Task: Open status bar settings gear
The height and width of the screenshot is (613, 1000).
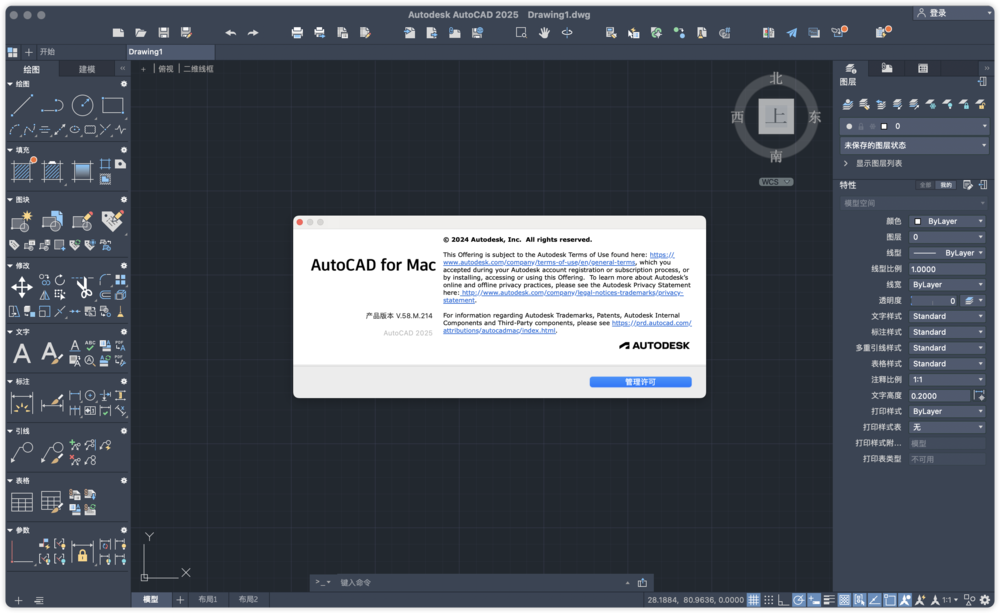Action: tap(985, 600)
